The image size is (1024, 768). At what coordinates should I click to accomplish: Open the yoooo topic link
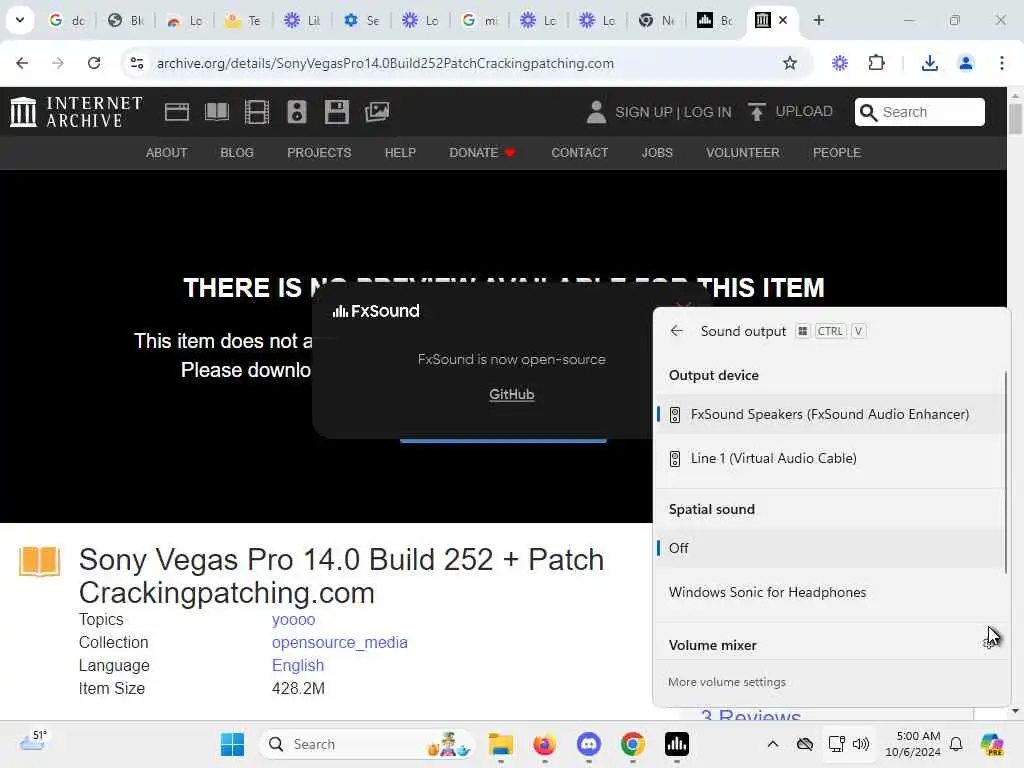(293, 620)
